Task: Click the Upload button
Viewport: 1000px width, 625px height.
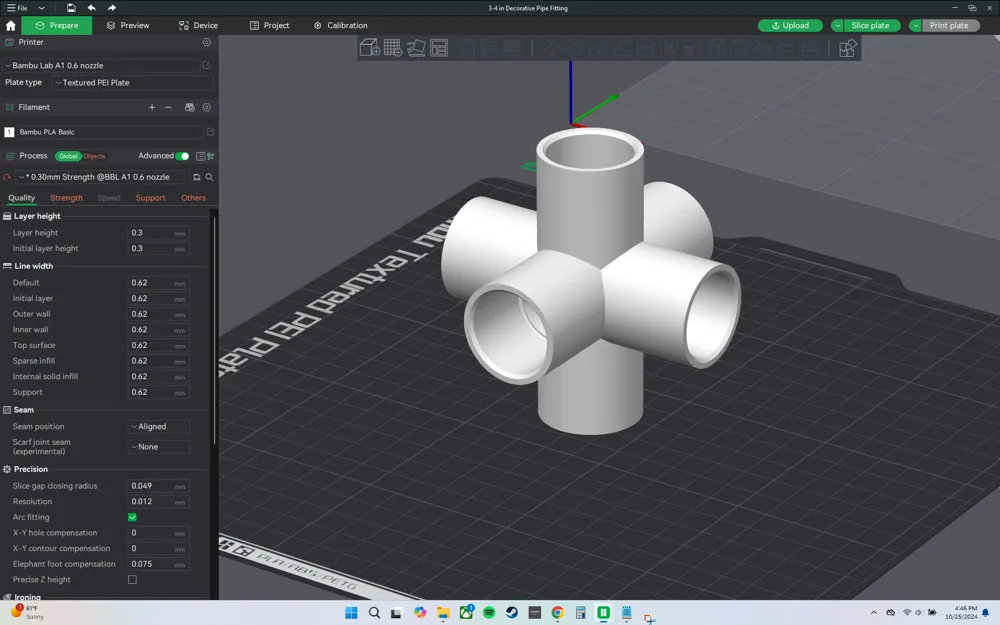Action: (x=790, y=25)
